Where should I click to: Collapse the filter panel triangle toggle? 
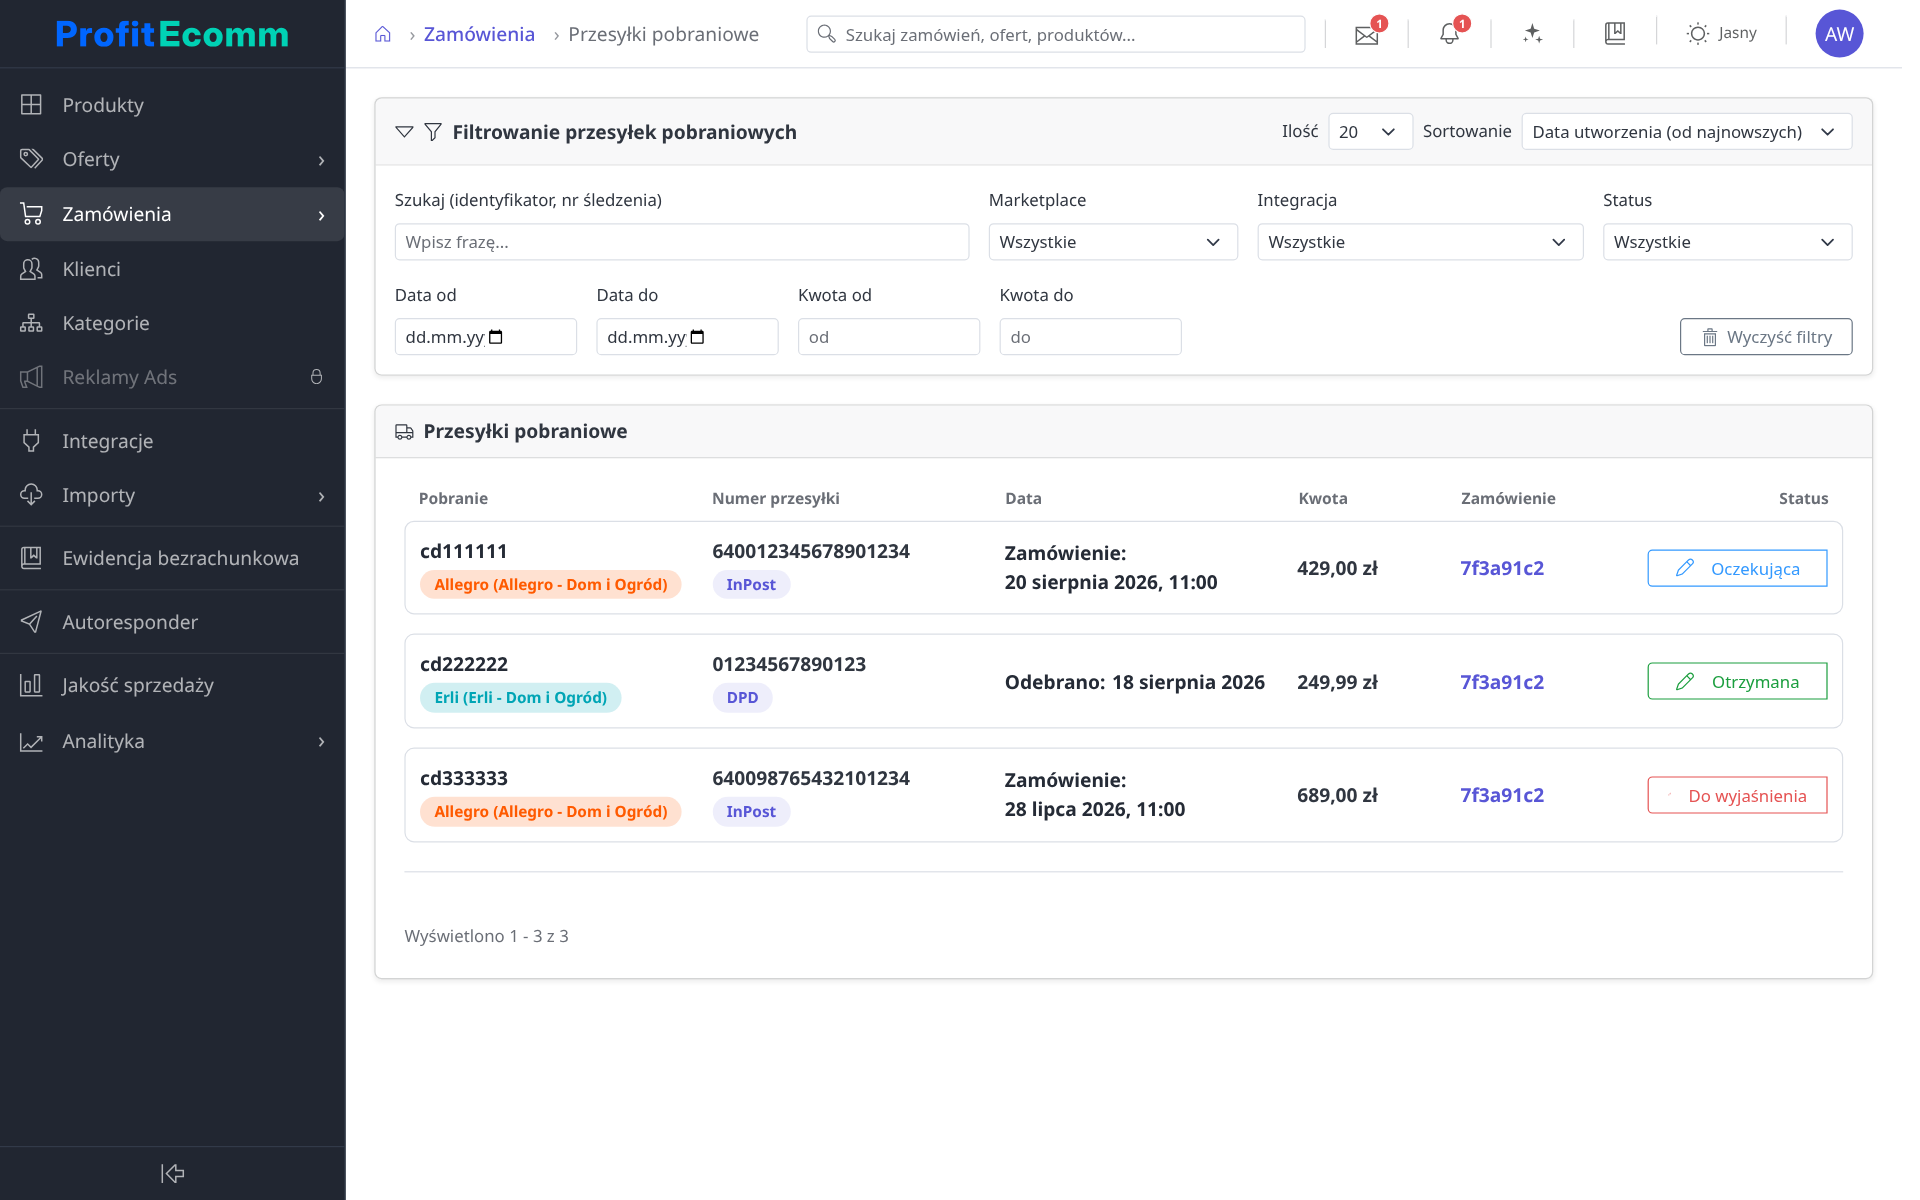404,132
